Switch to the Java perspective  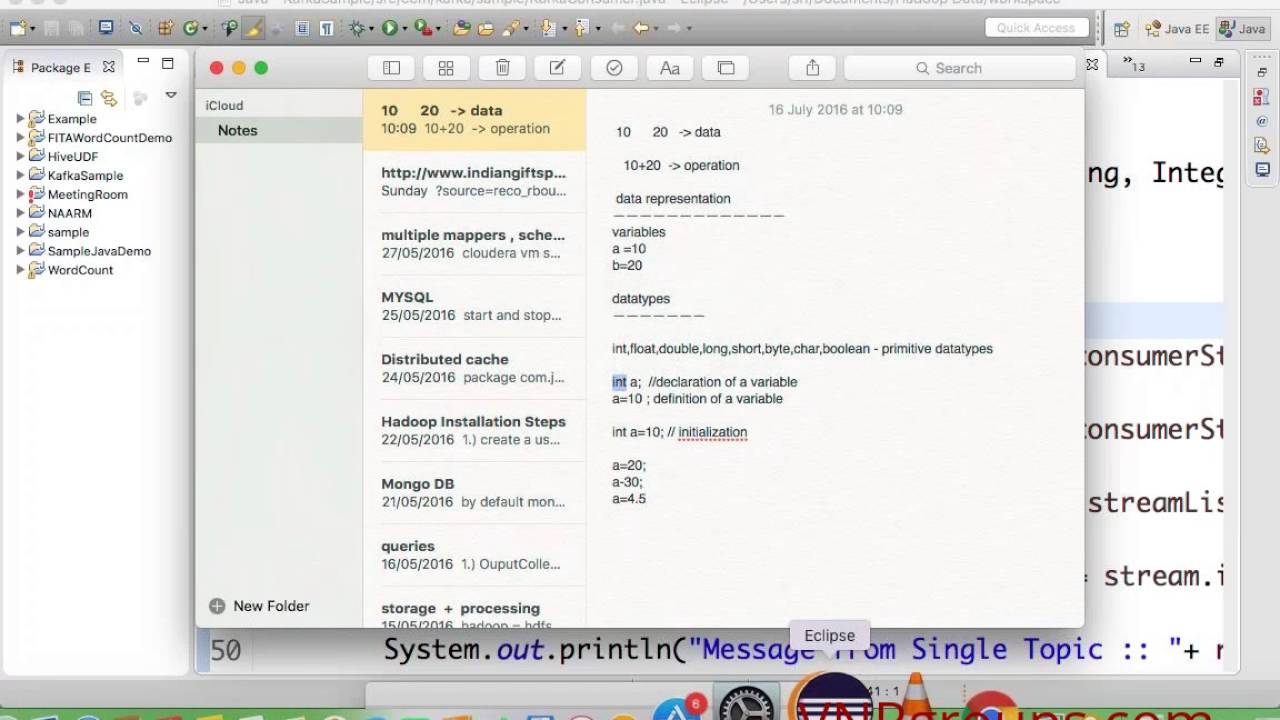click(1241, 29)
